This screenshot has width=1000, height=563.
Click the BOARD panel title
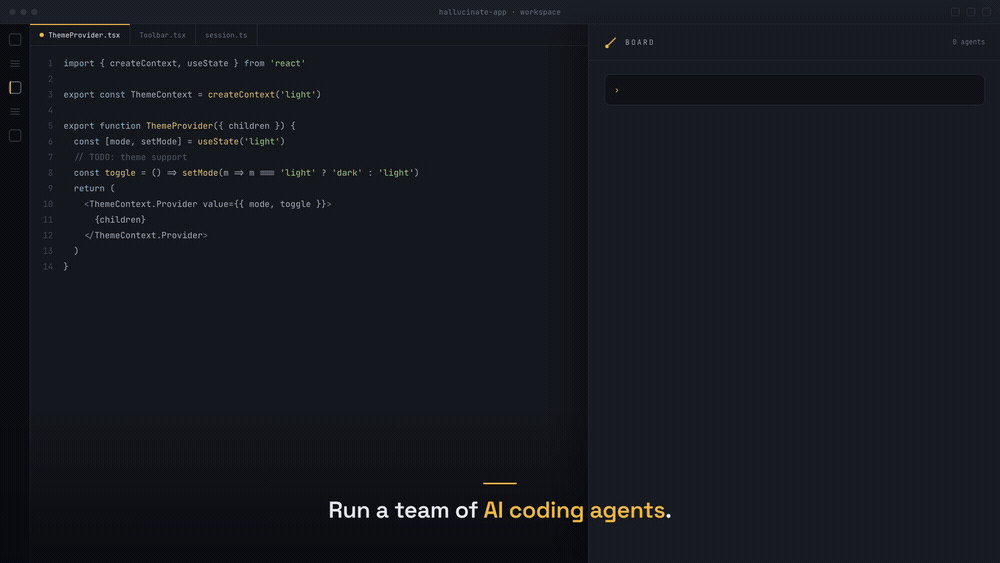click(640, 43)
